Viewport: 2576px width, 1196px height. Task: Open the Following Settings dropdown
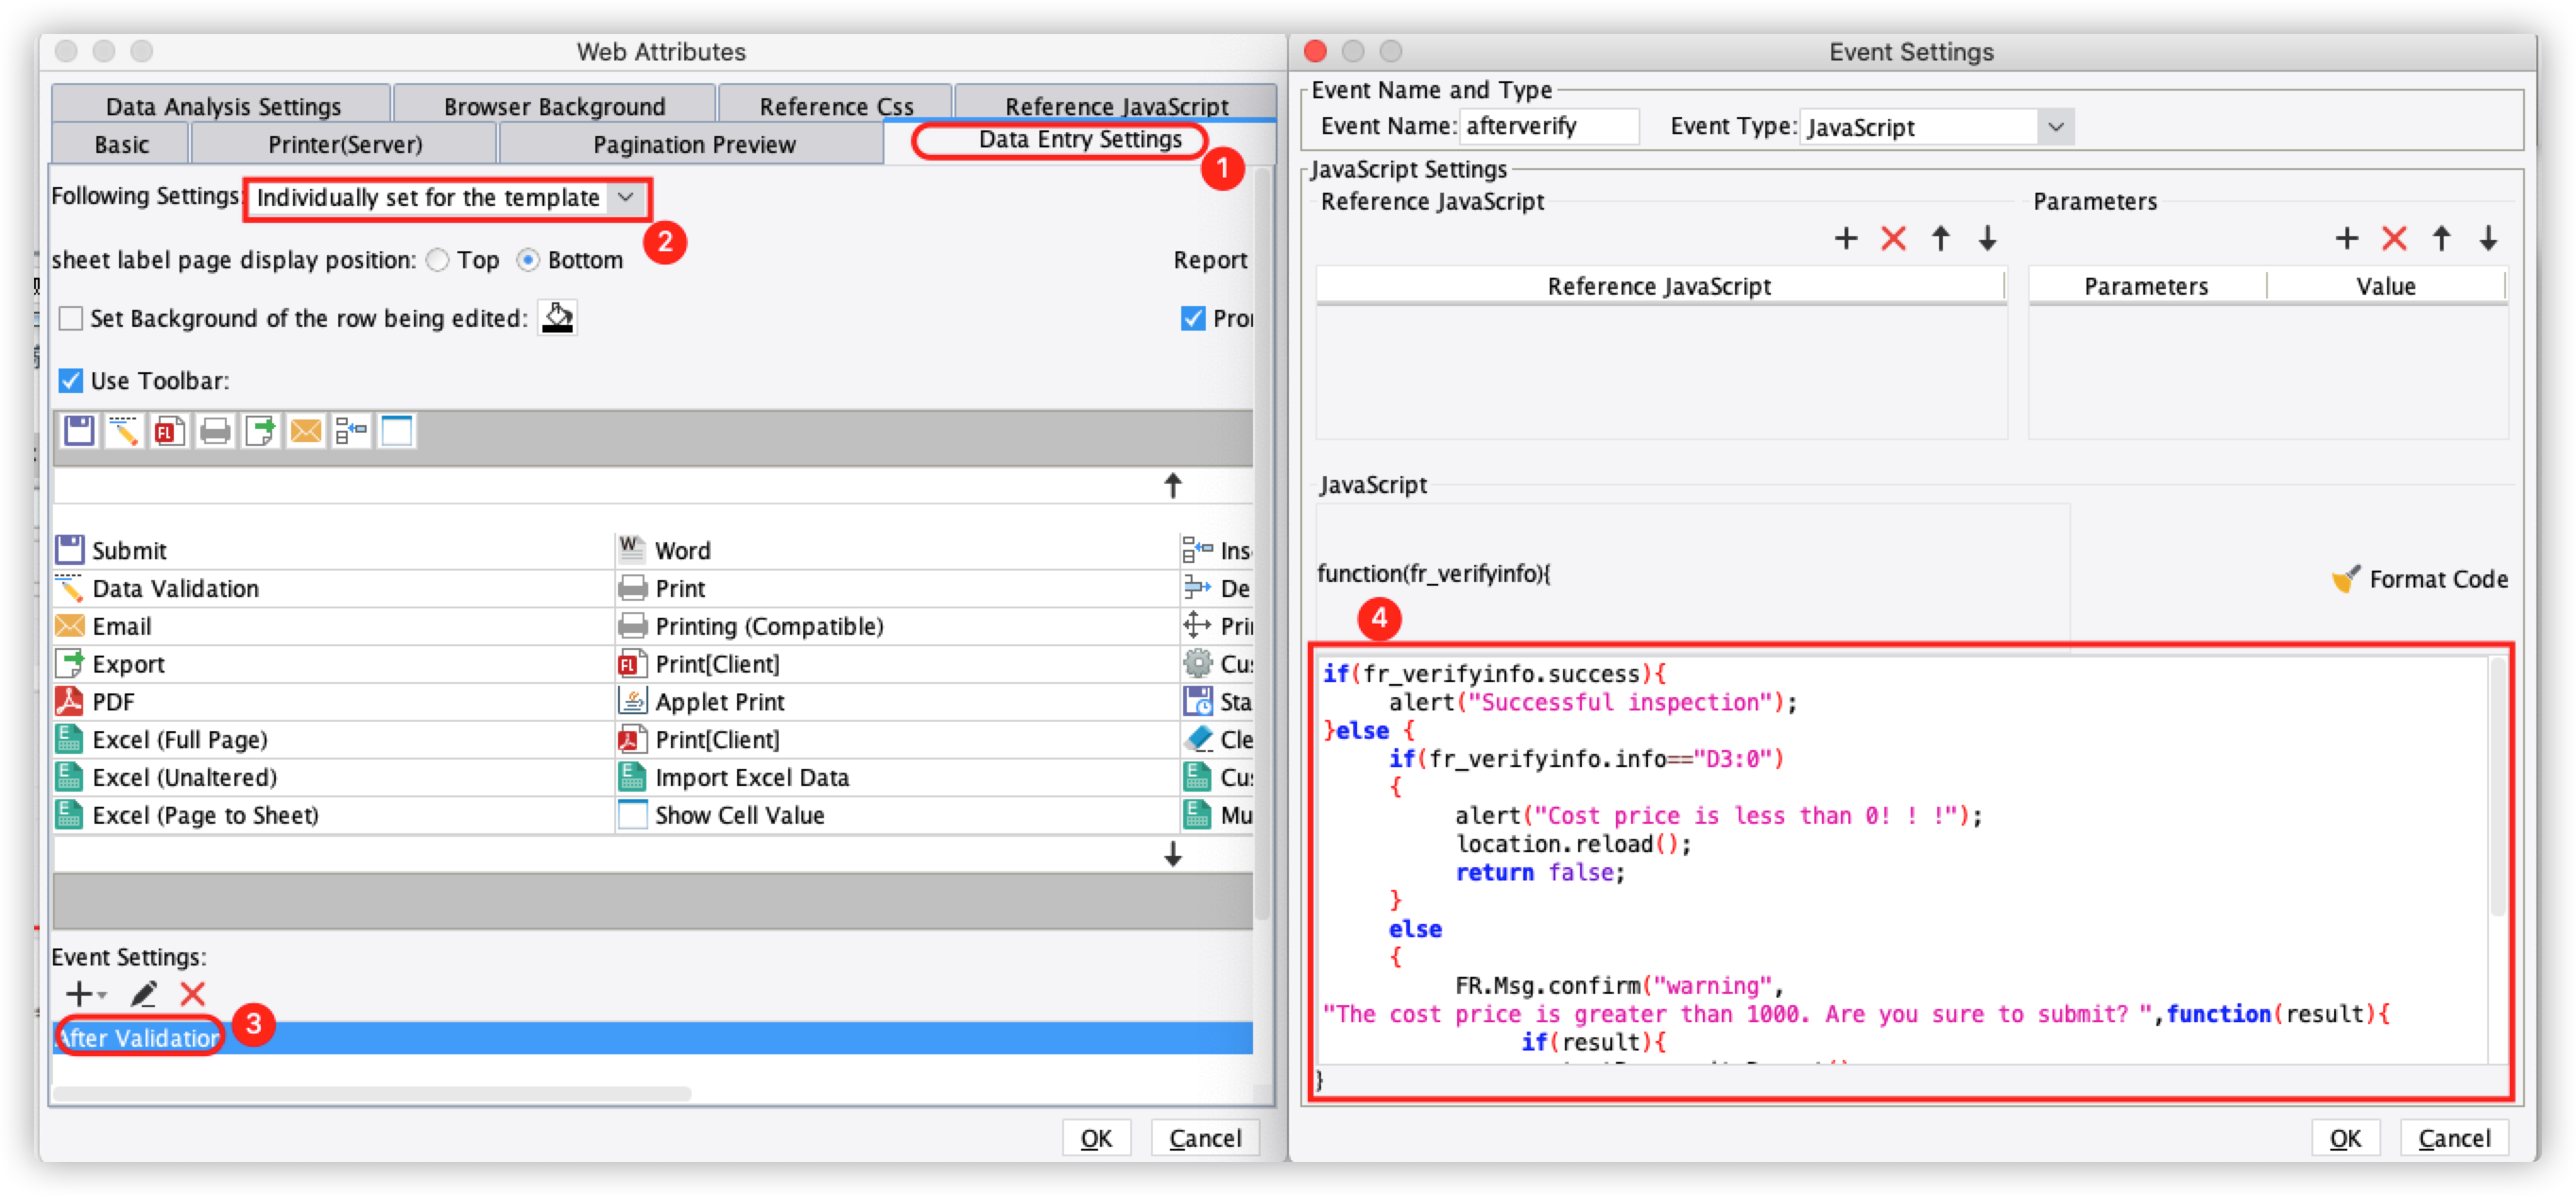point(626,198)
